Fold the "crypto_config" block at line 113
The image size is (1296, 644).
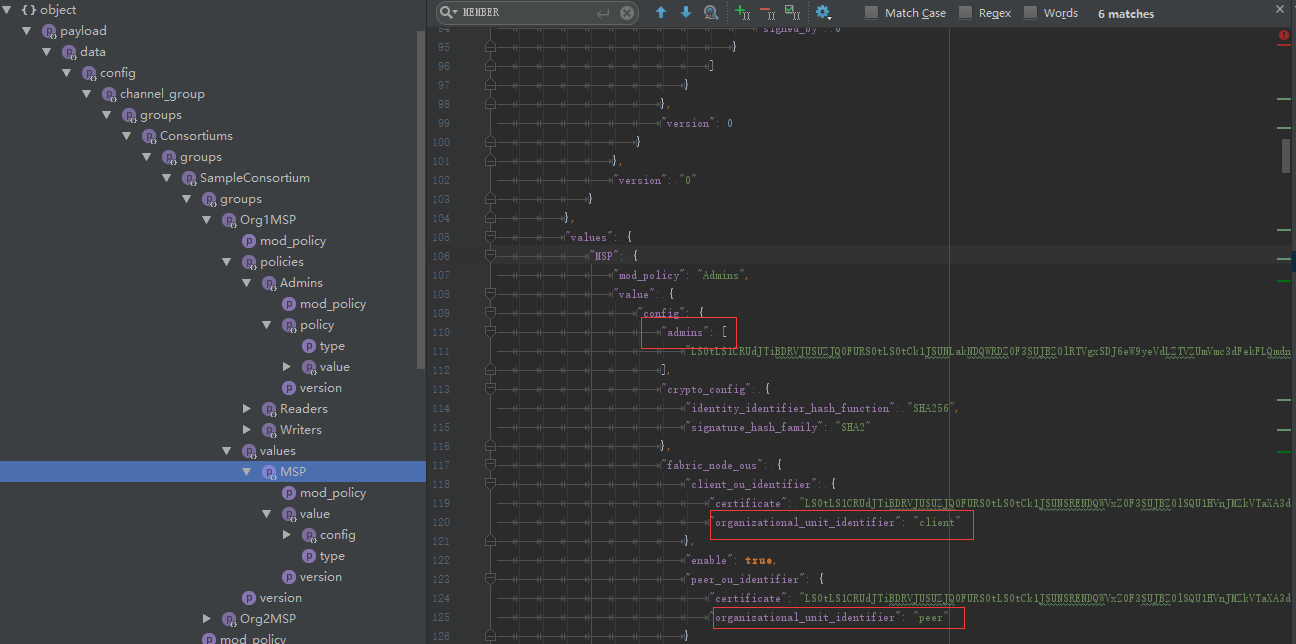tap(490, 389)
